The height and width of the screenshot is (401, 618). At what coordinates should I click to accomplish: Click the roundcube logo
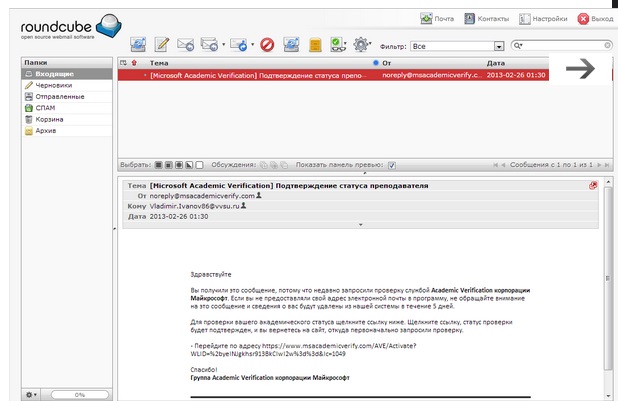click(71, 26)
